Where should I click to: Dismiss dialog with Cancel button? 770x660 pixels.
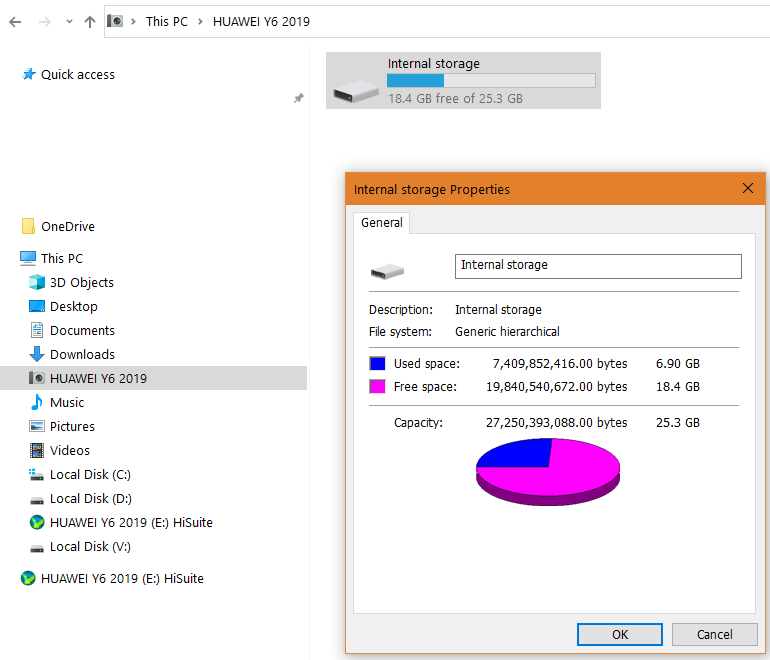(x=715, y=634)
